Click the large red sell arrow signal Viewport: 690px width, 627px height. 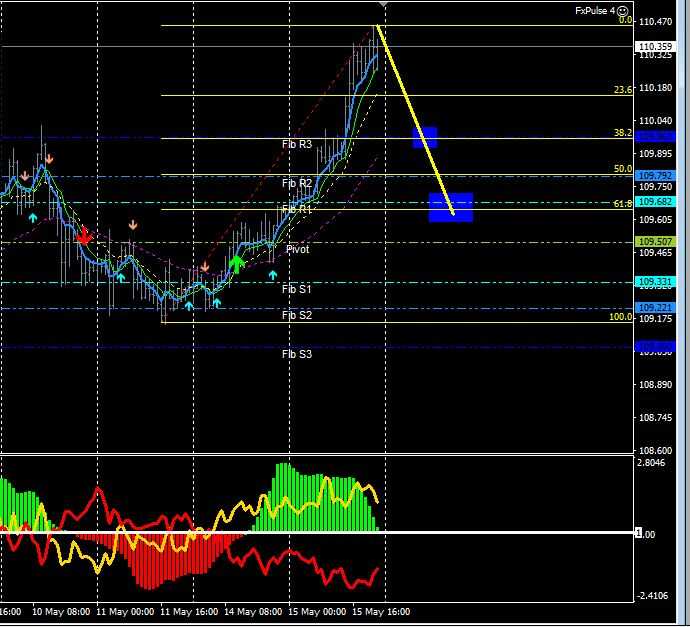coord(84,236)
